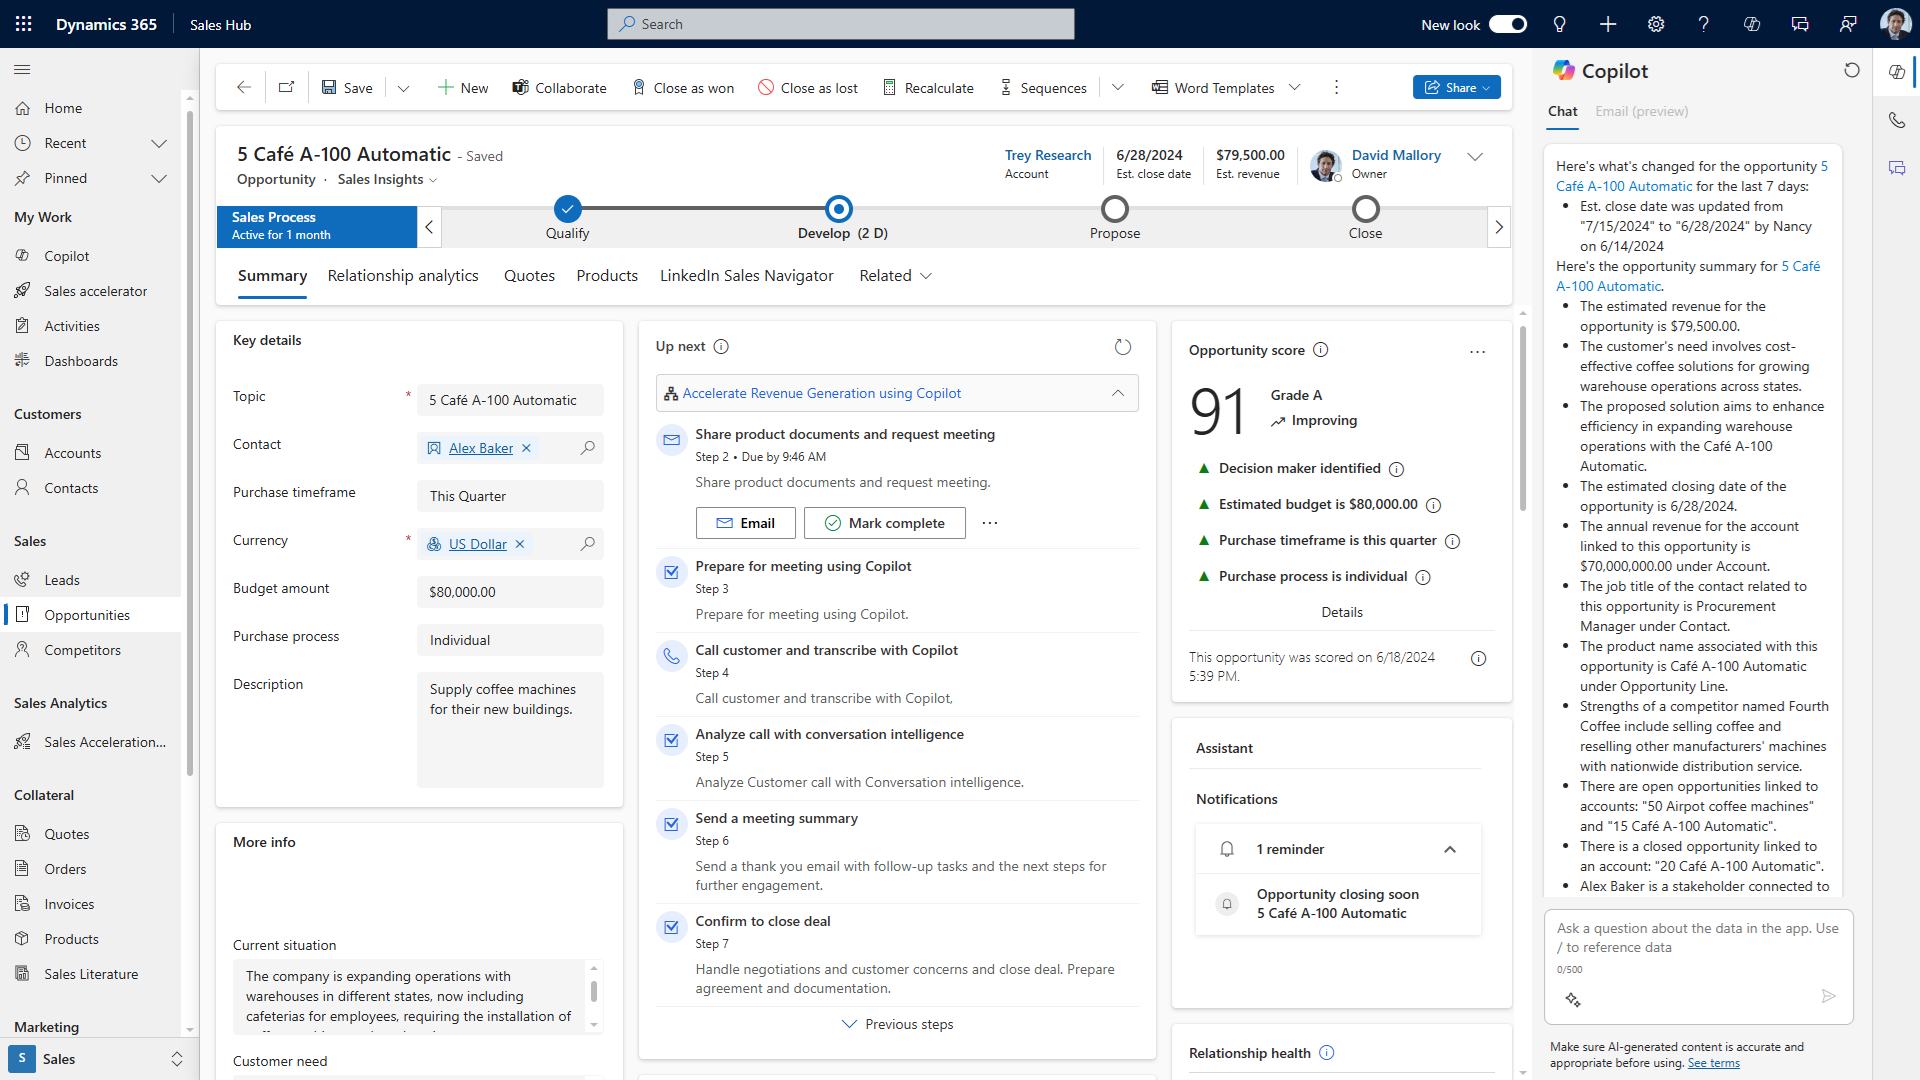1920x1080 pixels.
Task: Toggle the New look switch
Action: pos(1507,24)
